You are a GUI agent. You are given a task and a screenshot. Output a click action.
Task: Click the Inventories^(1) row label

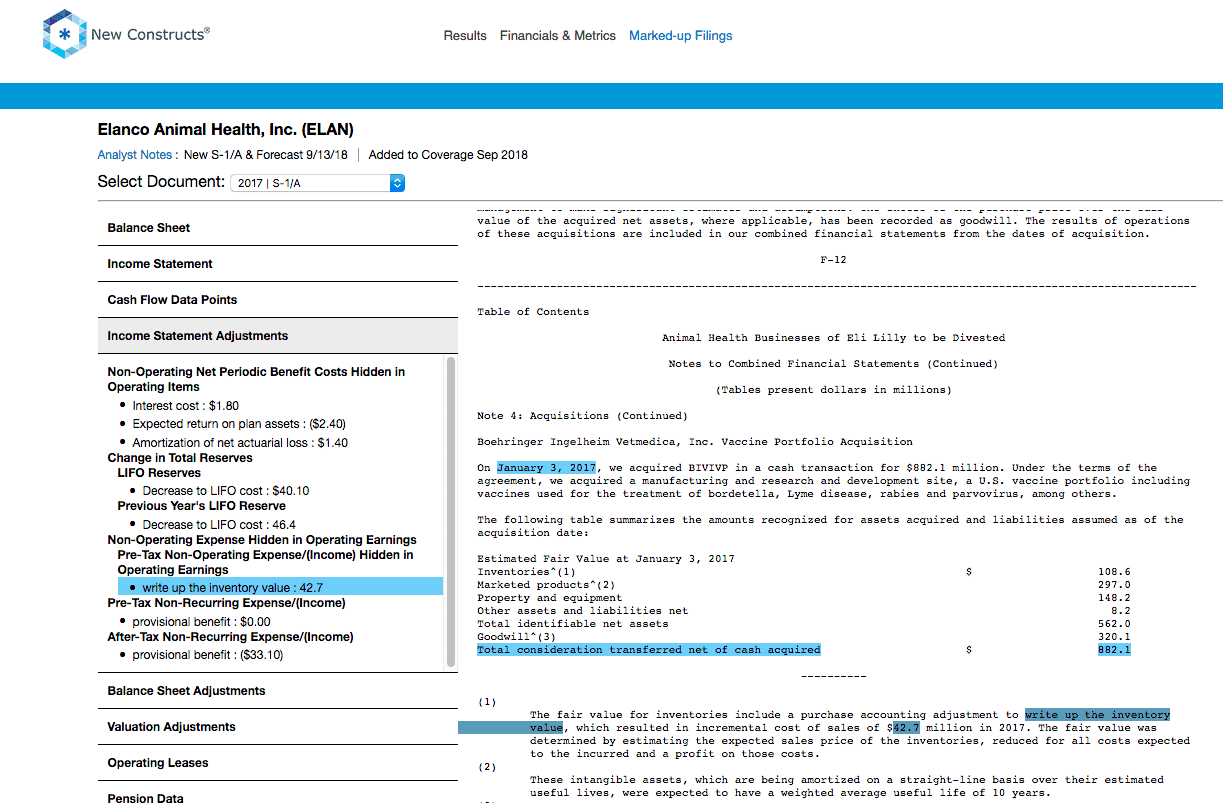tap(527, 572)
